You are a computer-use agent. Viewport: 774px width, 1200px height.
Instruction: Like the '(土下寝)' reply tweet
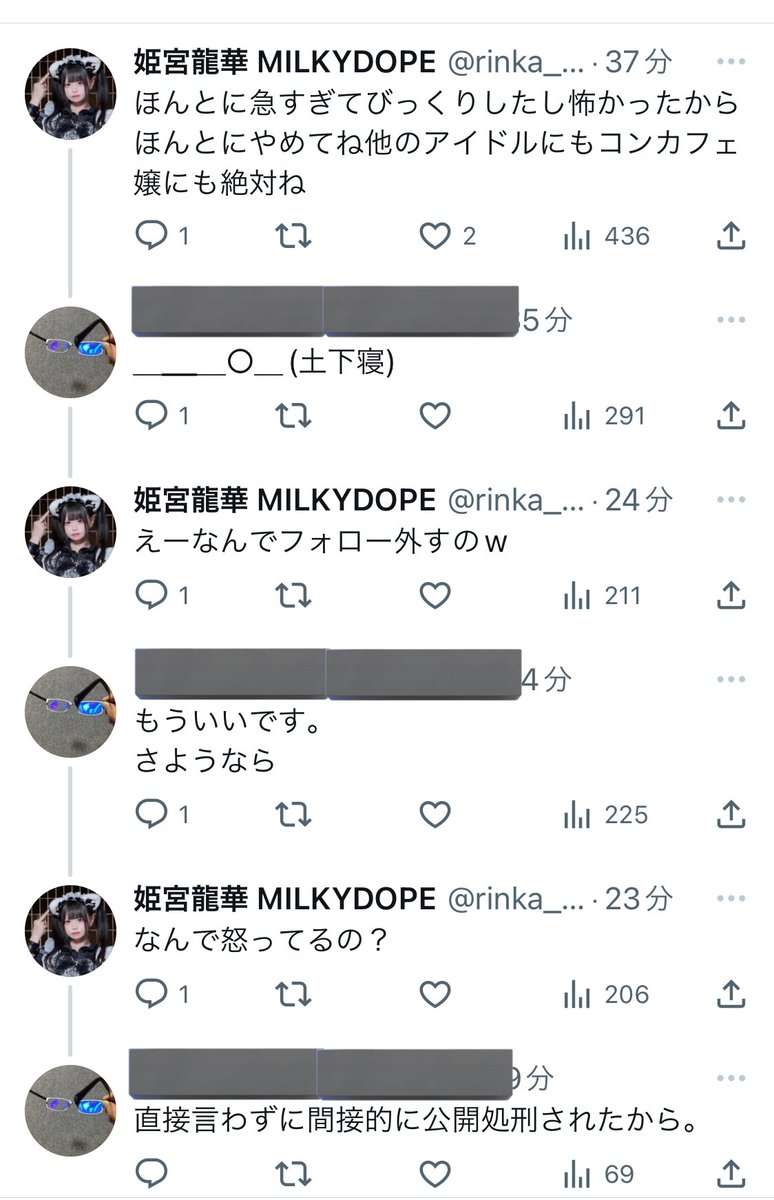[434, 416]
